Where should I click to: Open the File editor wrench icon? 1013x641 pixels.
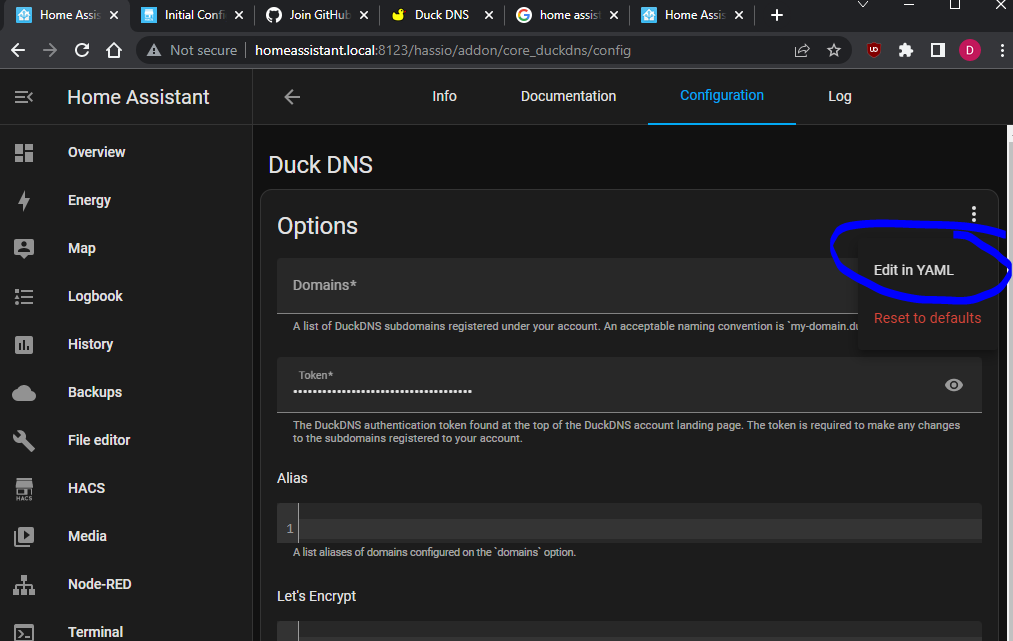tap(24, 441)
